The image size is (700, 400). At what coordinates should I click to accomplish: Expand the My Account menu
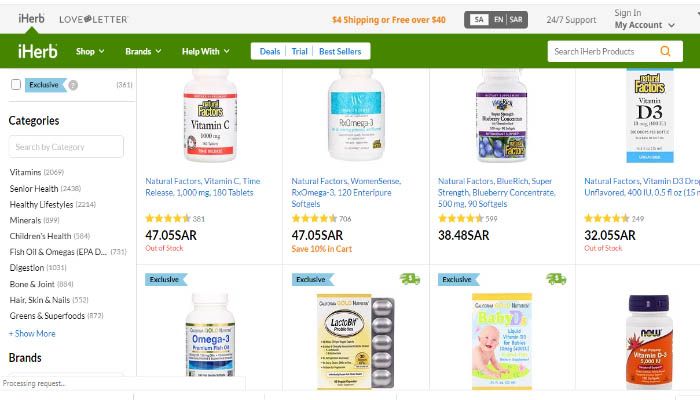click(644, 25)
